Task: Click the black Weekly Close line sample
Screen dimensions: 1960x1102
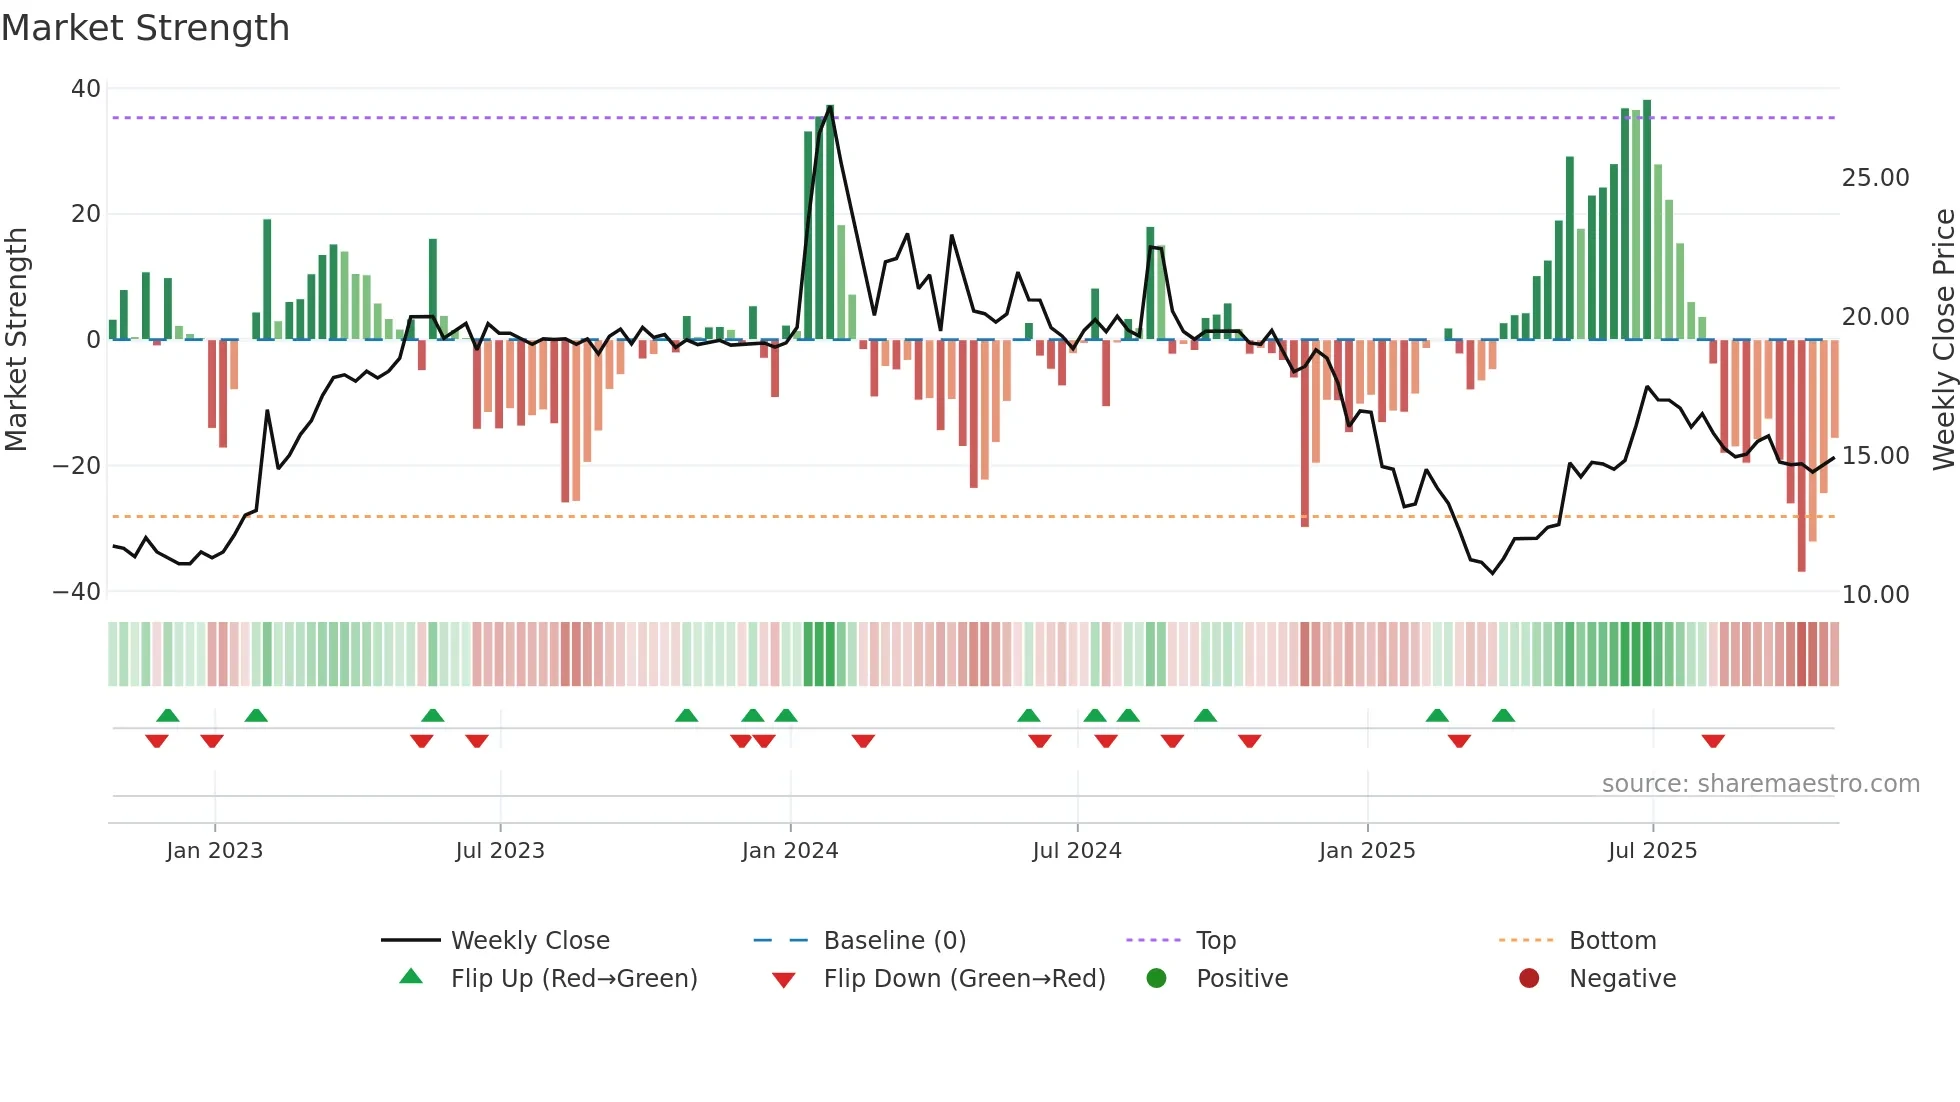Action: pos(411,940)
